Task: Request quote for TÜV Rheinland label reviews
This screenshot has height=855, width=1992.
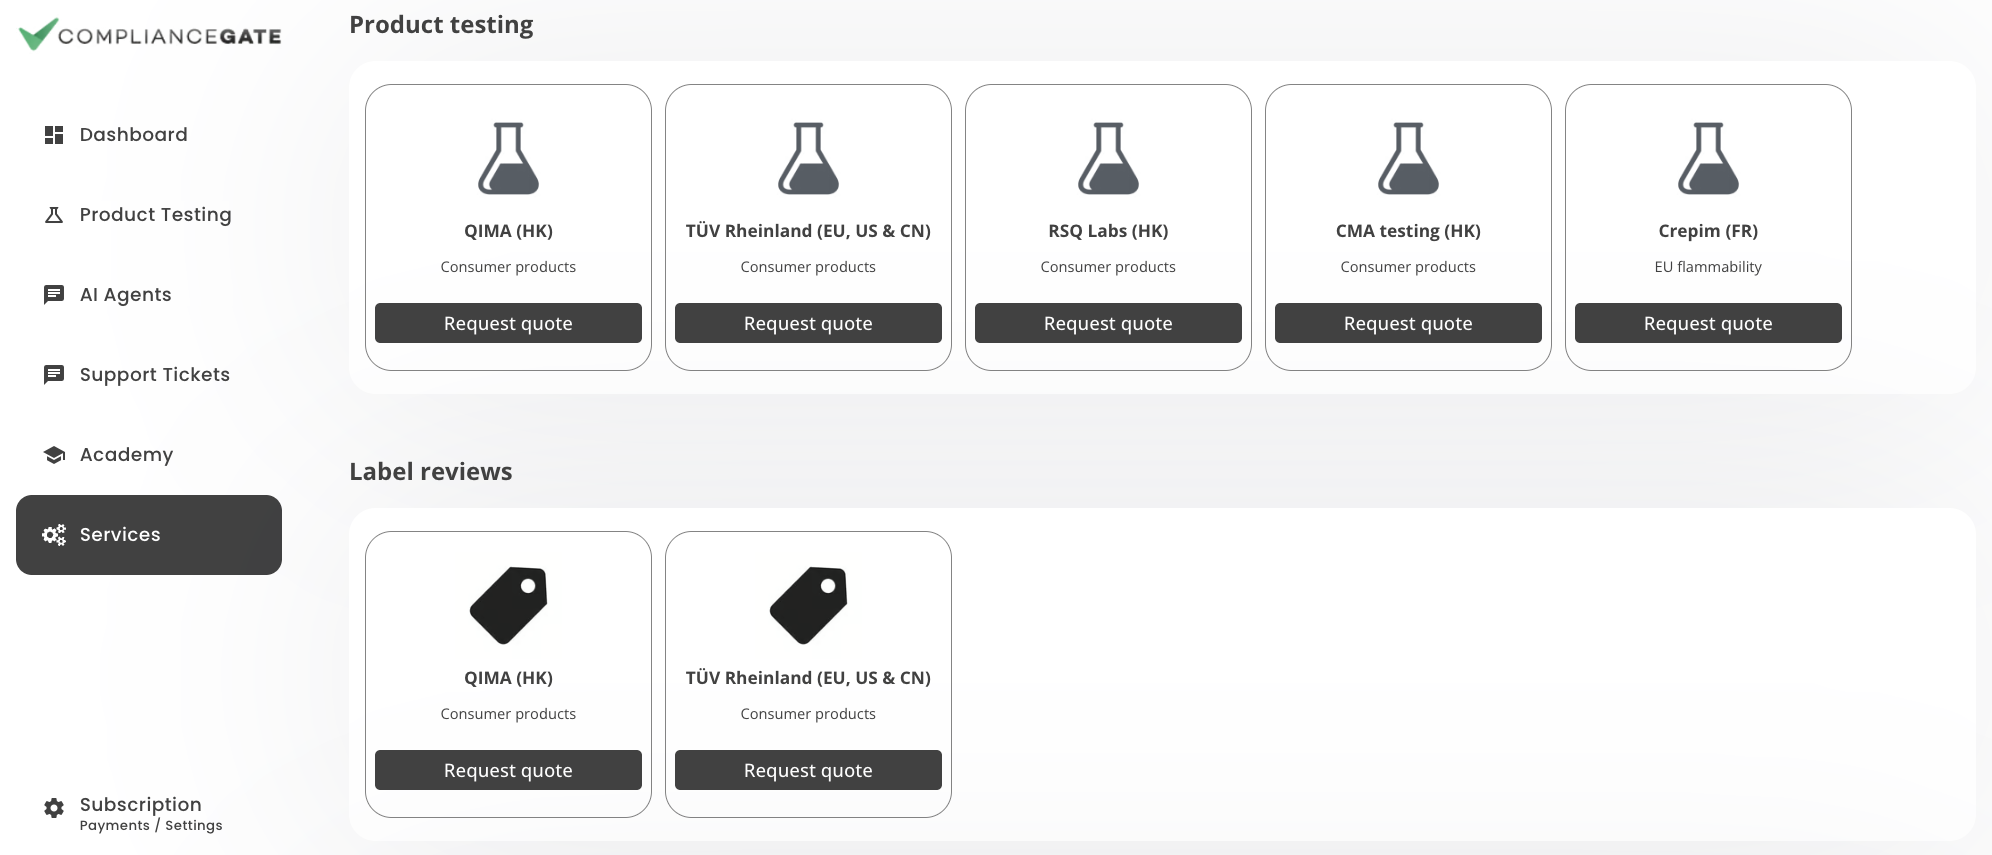Action: [808, 770]
